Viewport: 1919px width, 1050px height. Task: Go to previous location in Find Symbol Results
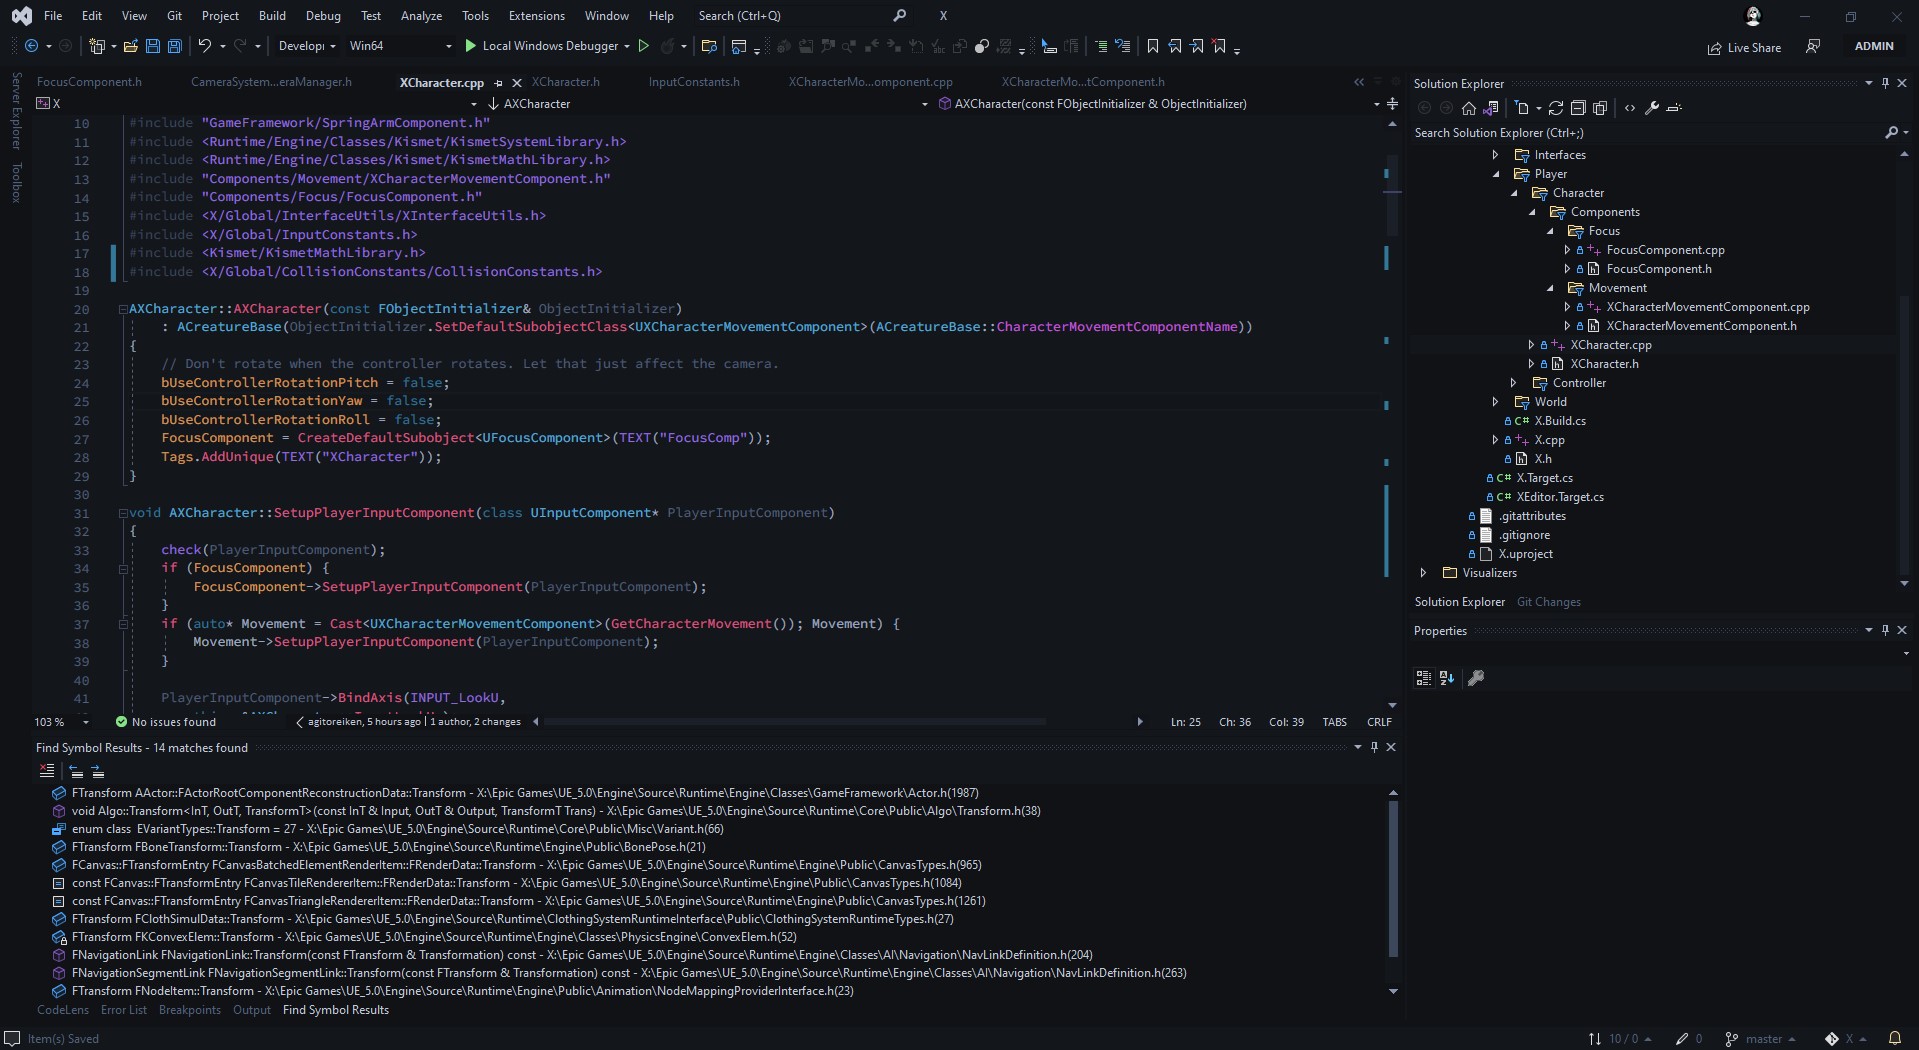(x=76, y=771)
